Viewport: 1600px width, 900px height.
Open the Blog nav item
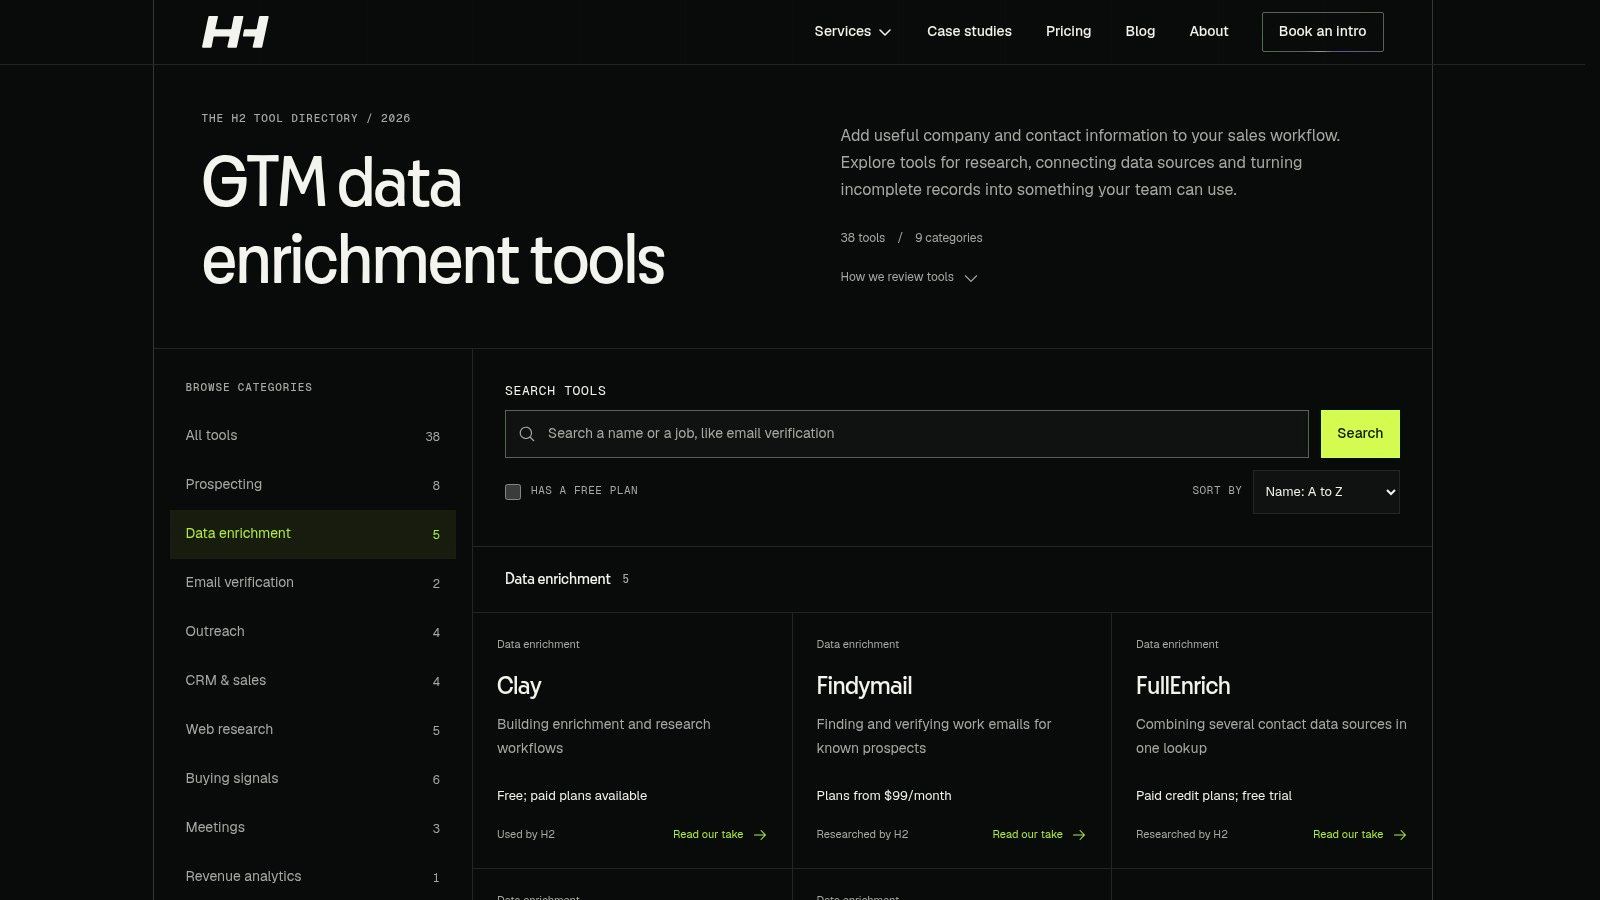tap(1140, 31)
